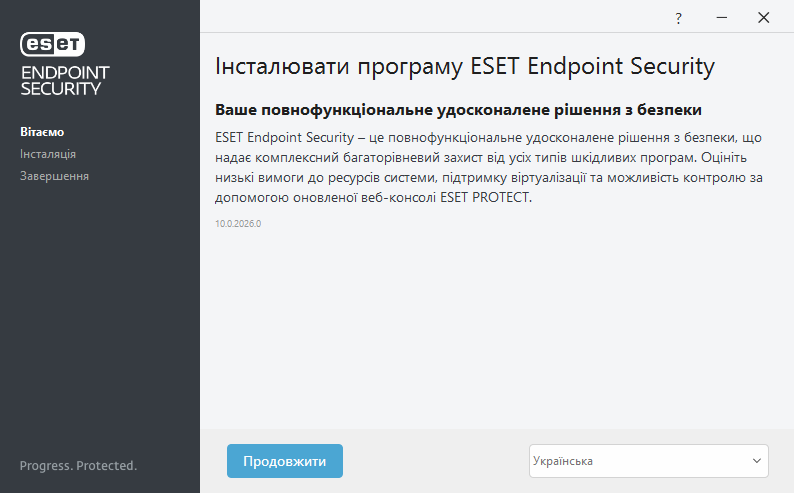Click the ESET logo in sidebar
Screen dimensions: 794x493
pos(53,44)
